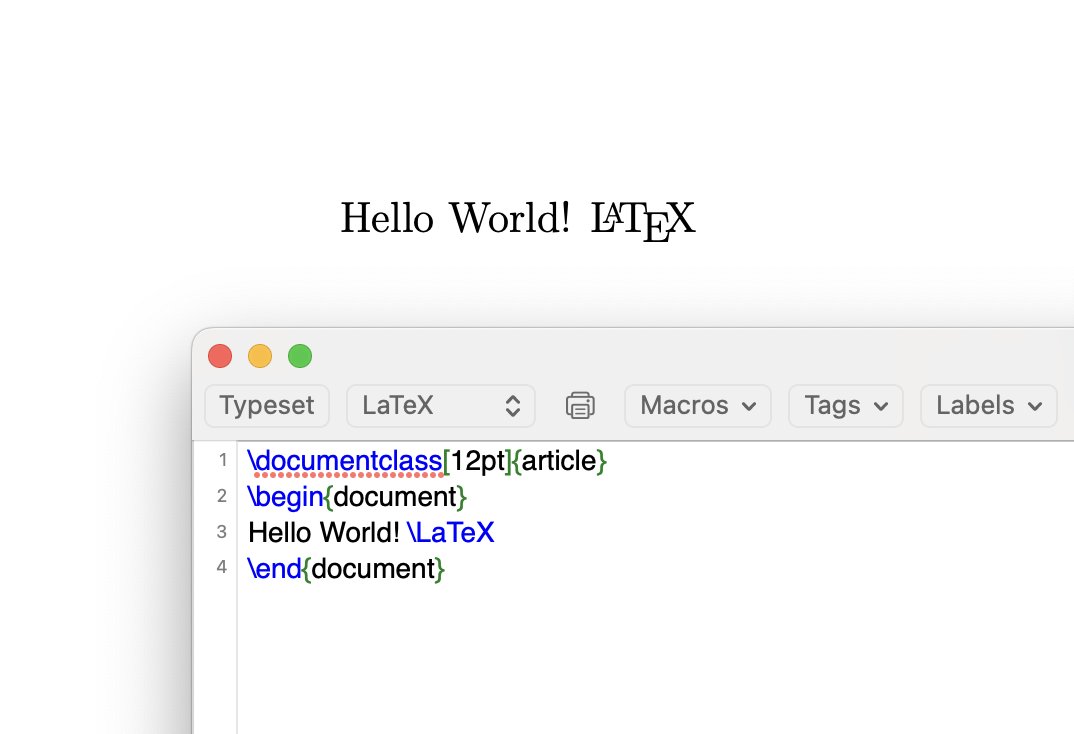Click the rendered Hello World! output text
Viewport: 1074px width, 734px height.
point(455,218)
